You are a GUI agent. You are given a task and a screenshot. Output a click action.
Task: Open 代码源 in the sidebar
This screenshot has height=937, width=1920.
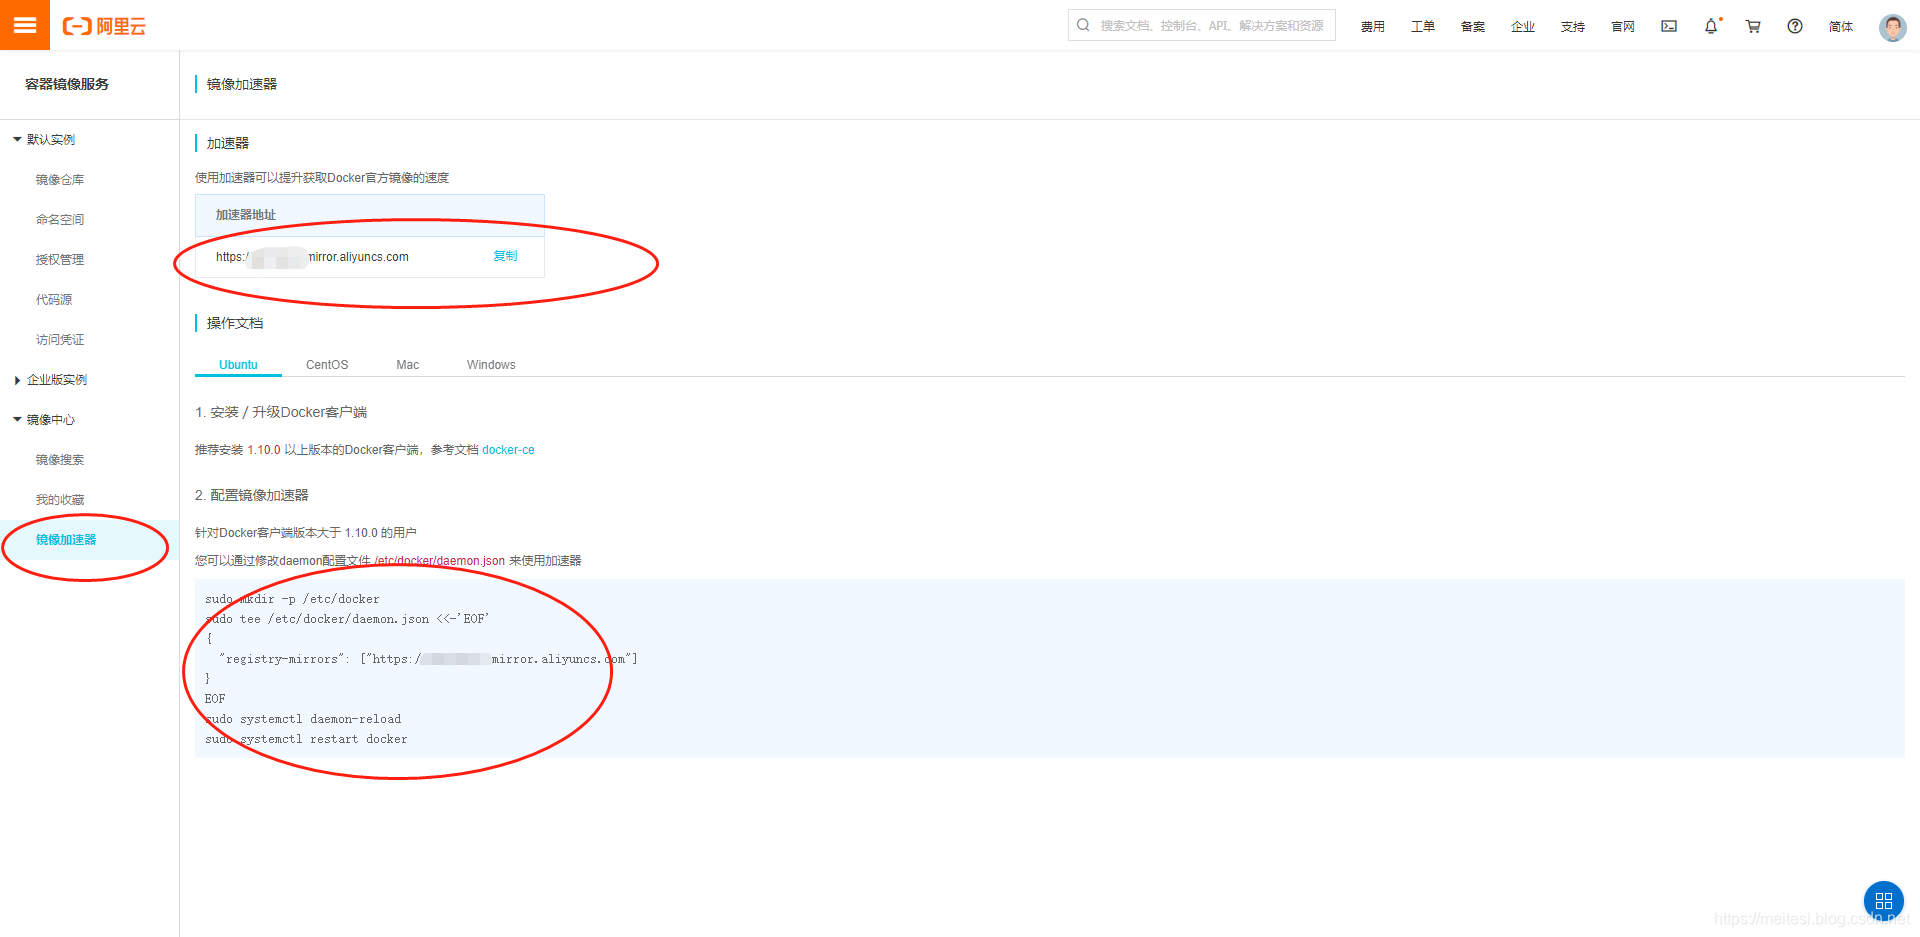click(54, 300)
